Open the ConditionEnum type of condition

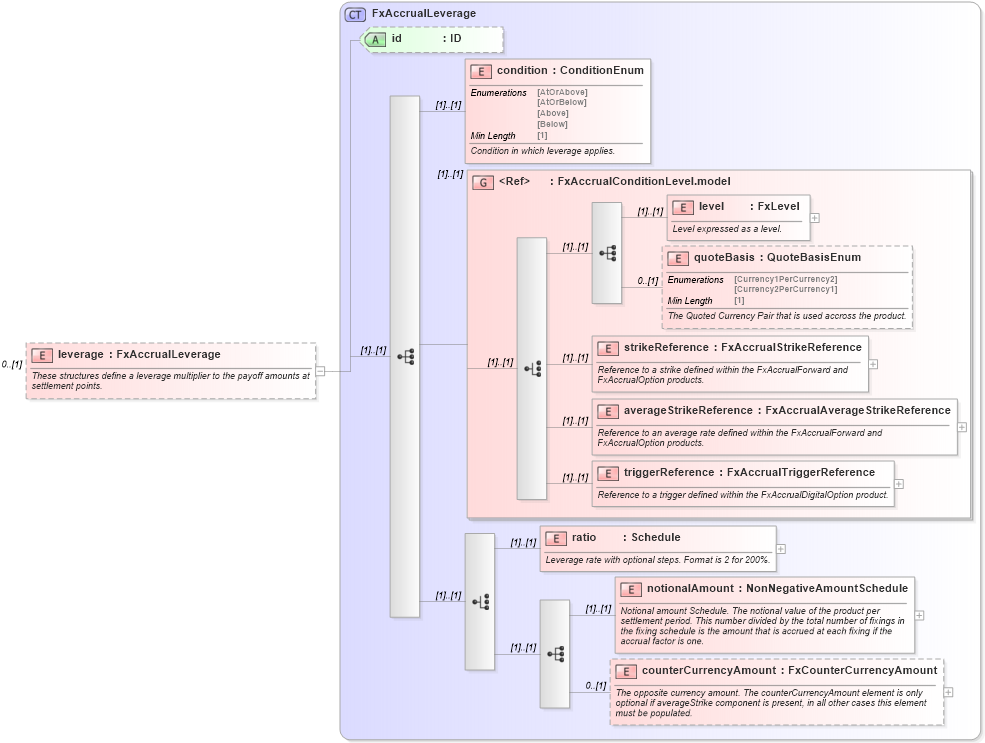pyautogui.click(x=602, y=70)
